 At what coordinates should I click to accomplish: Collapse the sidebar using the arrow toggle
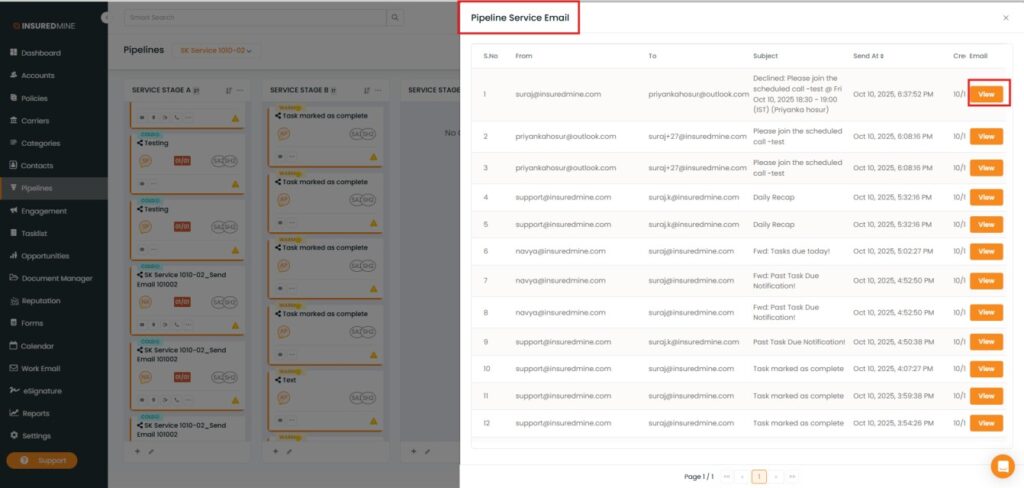[106, 18]
